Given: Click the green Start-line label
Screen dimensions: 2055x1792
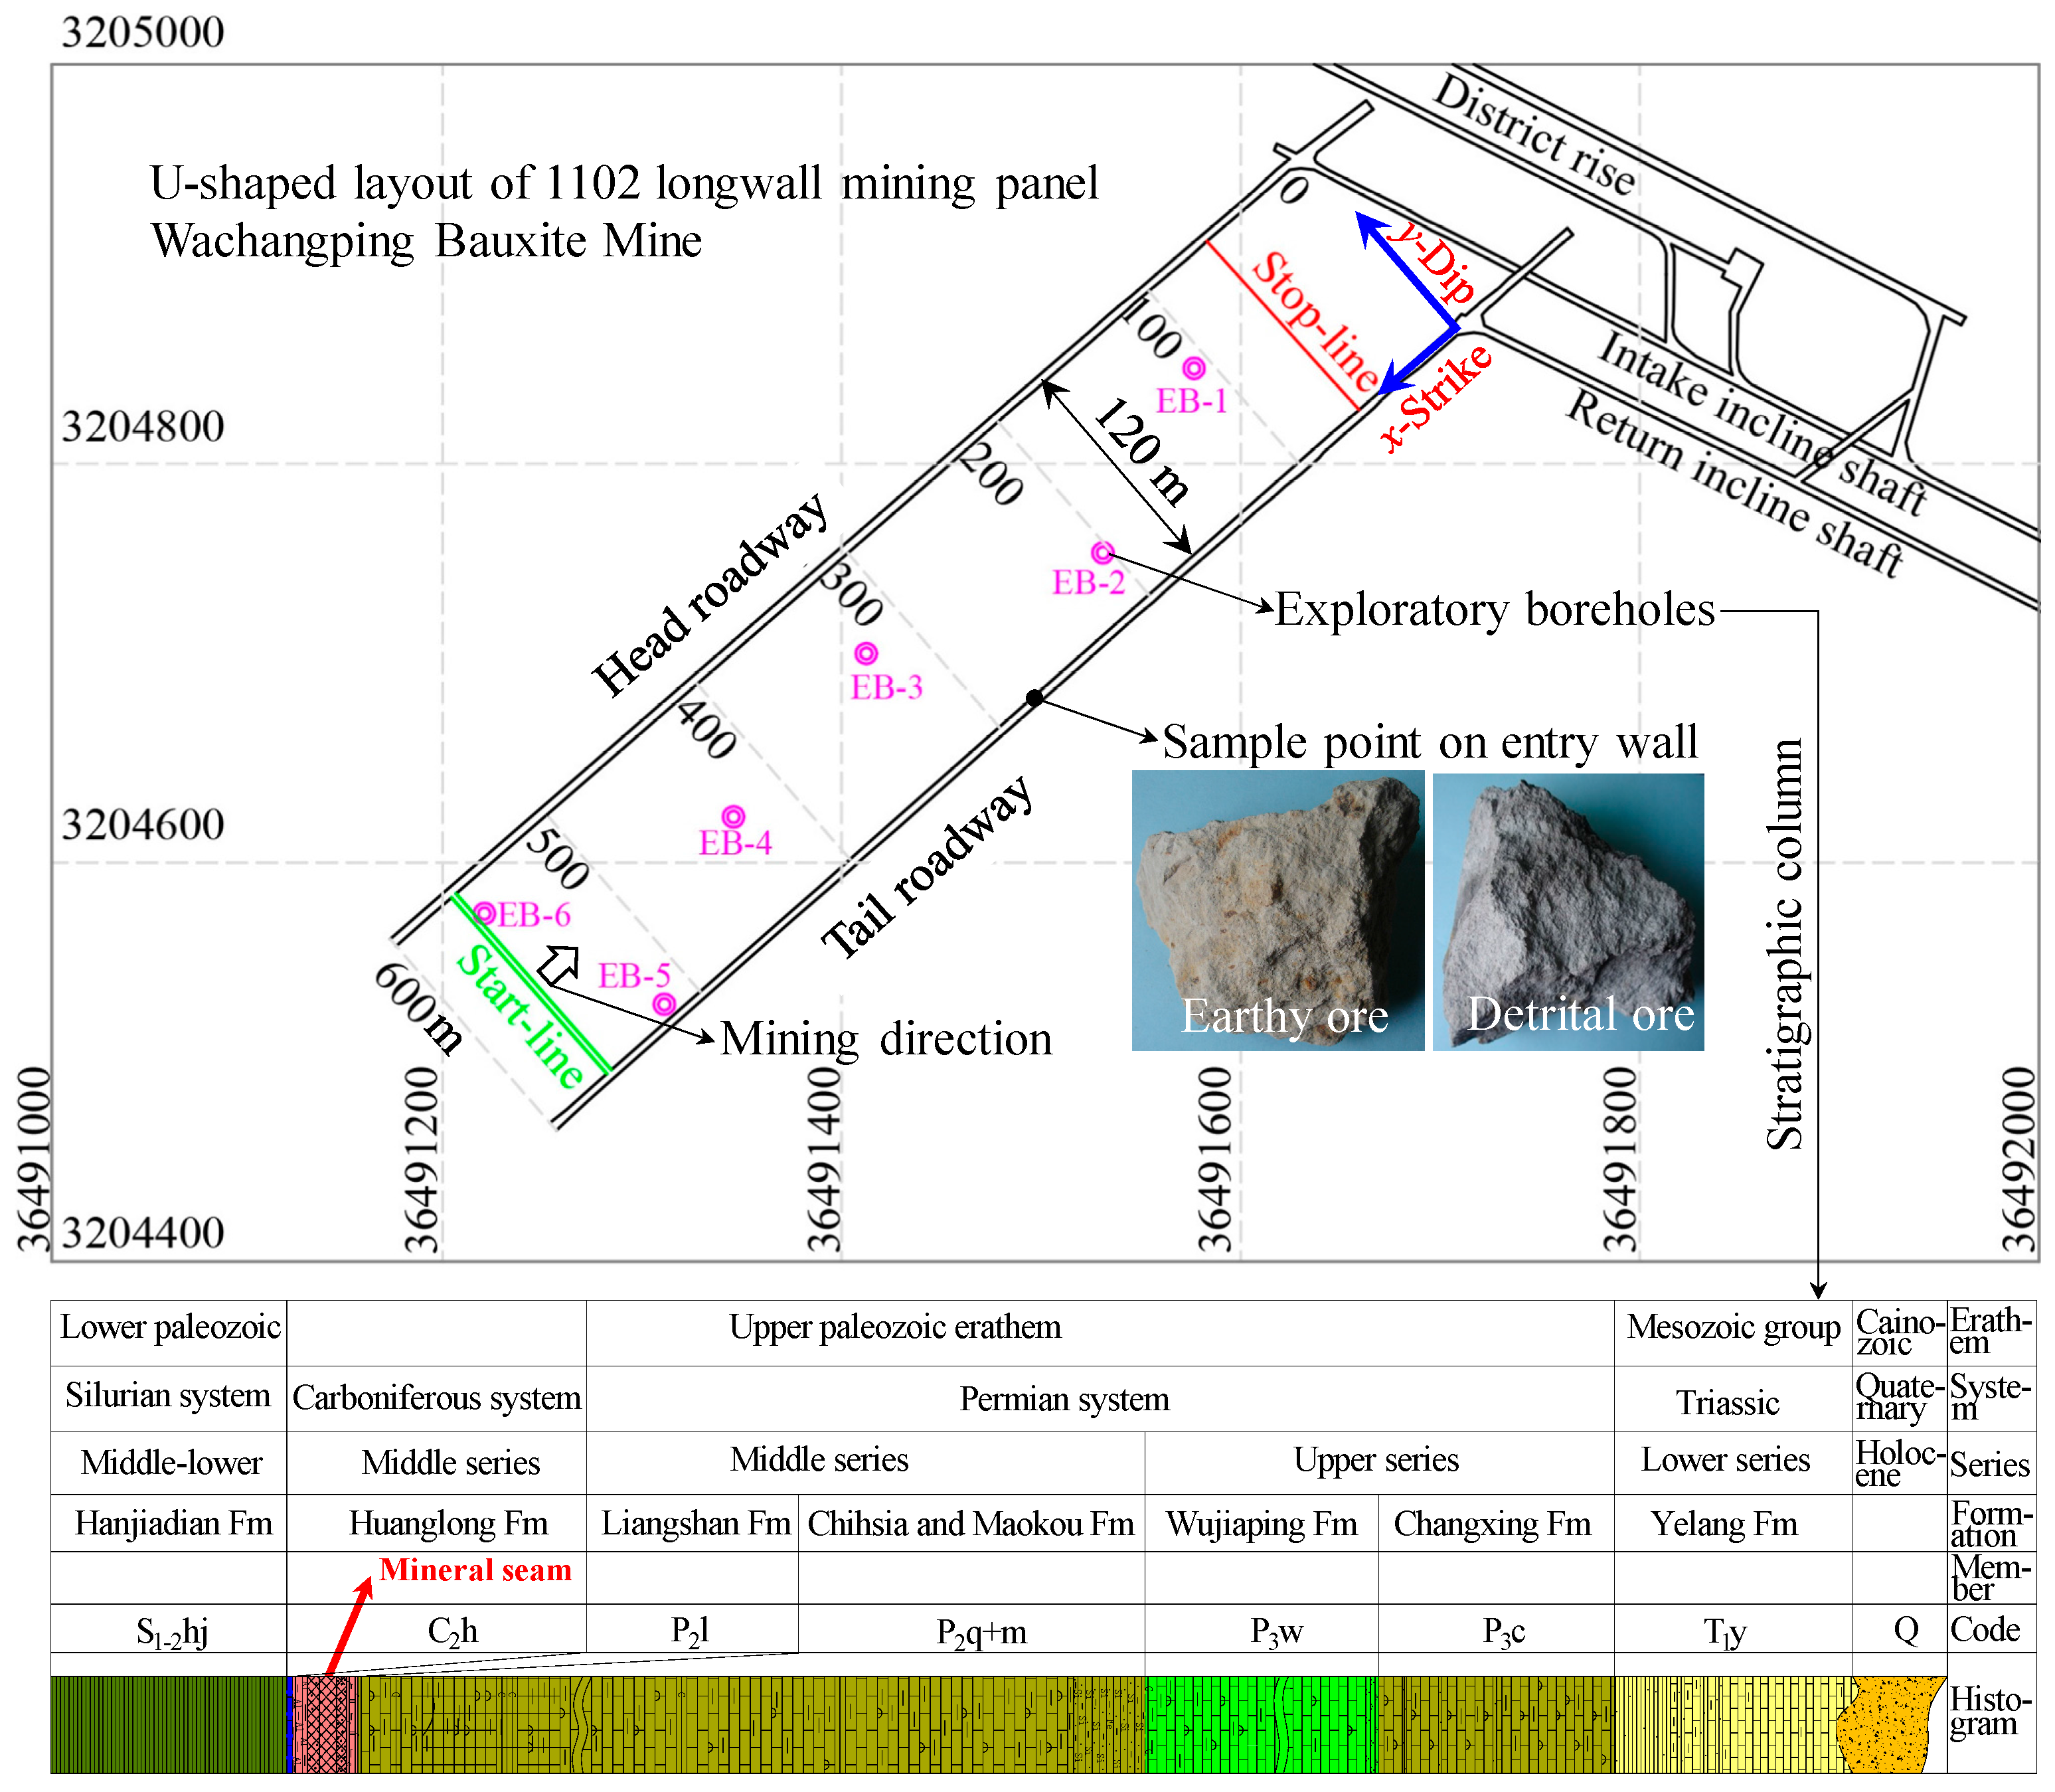Looking at the screenshot, I should click(x=519, y=1017).
